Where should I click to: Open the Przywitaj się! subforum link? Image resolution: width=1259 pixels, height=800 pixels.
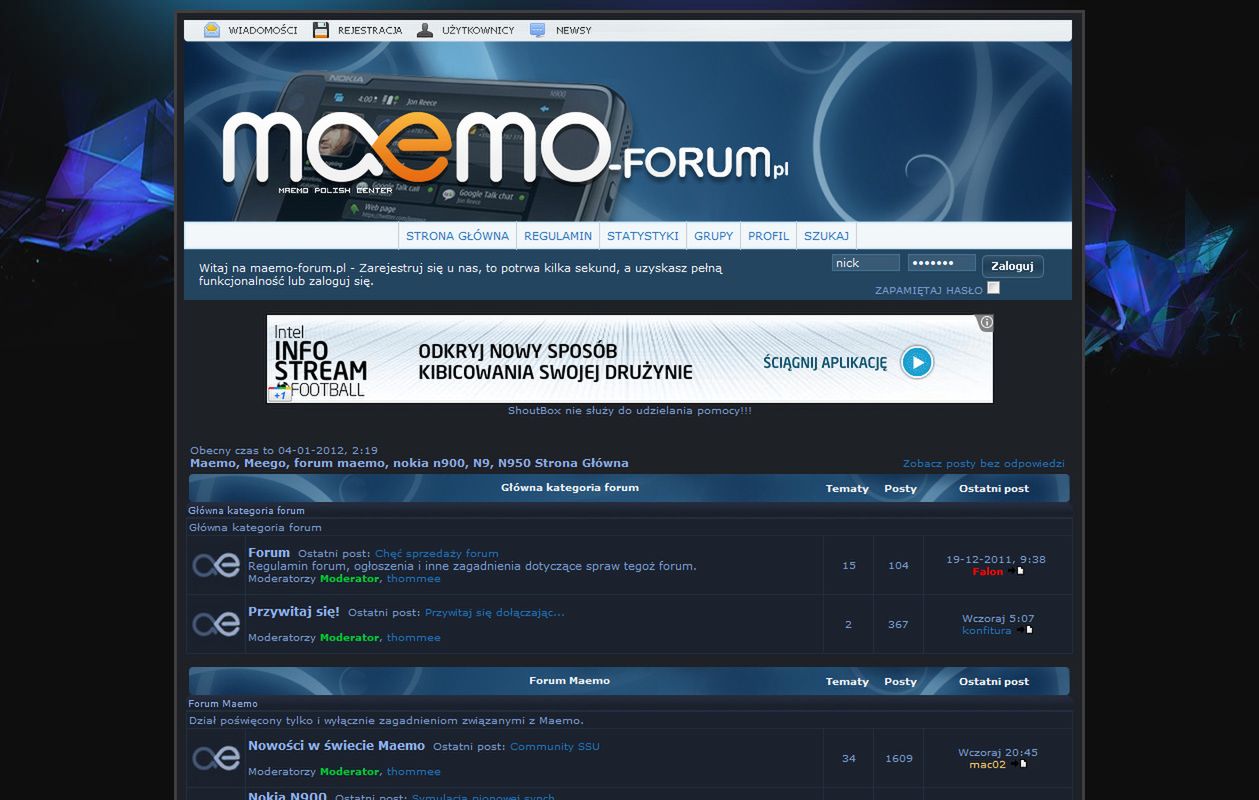(x=294, y=611)
